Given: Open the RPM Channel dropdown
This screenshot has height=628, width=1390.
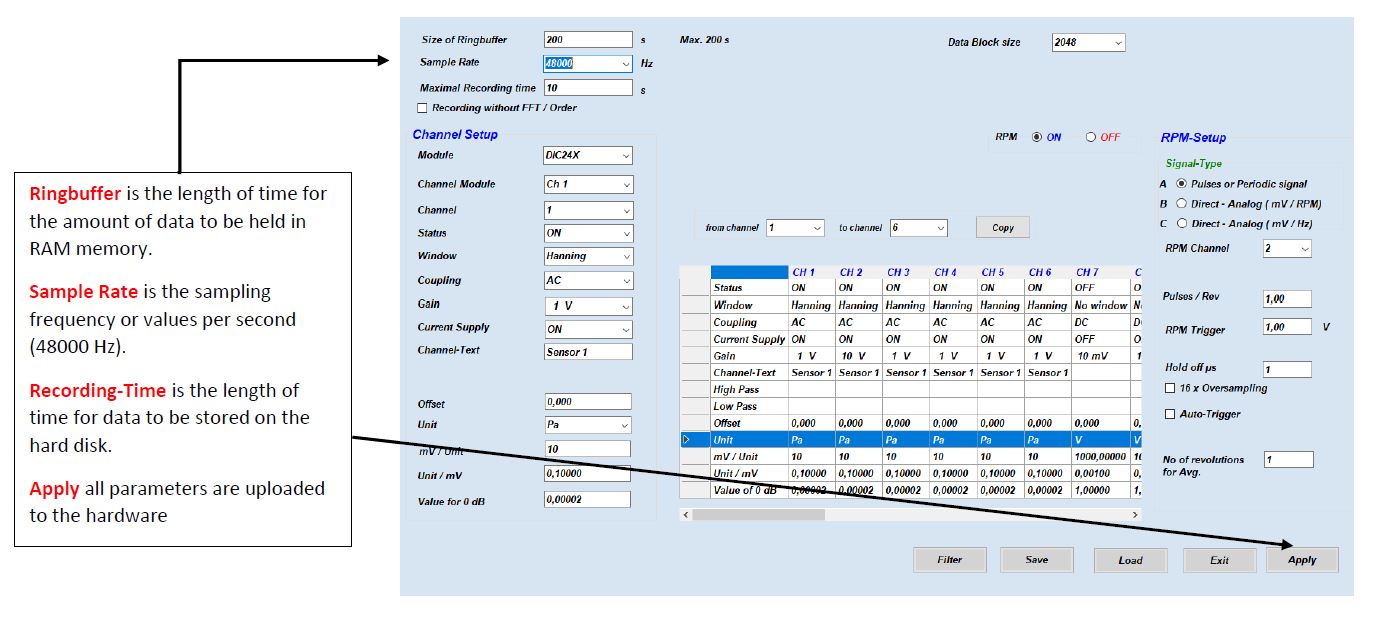Looking at the screenshot, I should click(x=1304, y=247).
